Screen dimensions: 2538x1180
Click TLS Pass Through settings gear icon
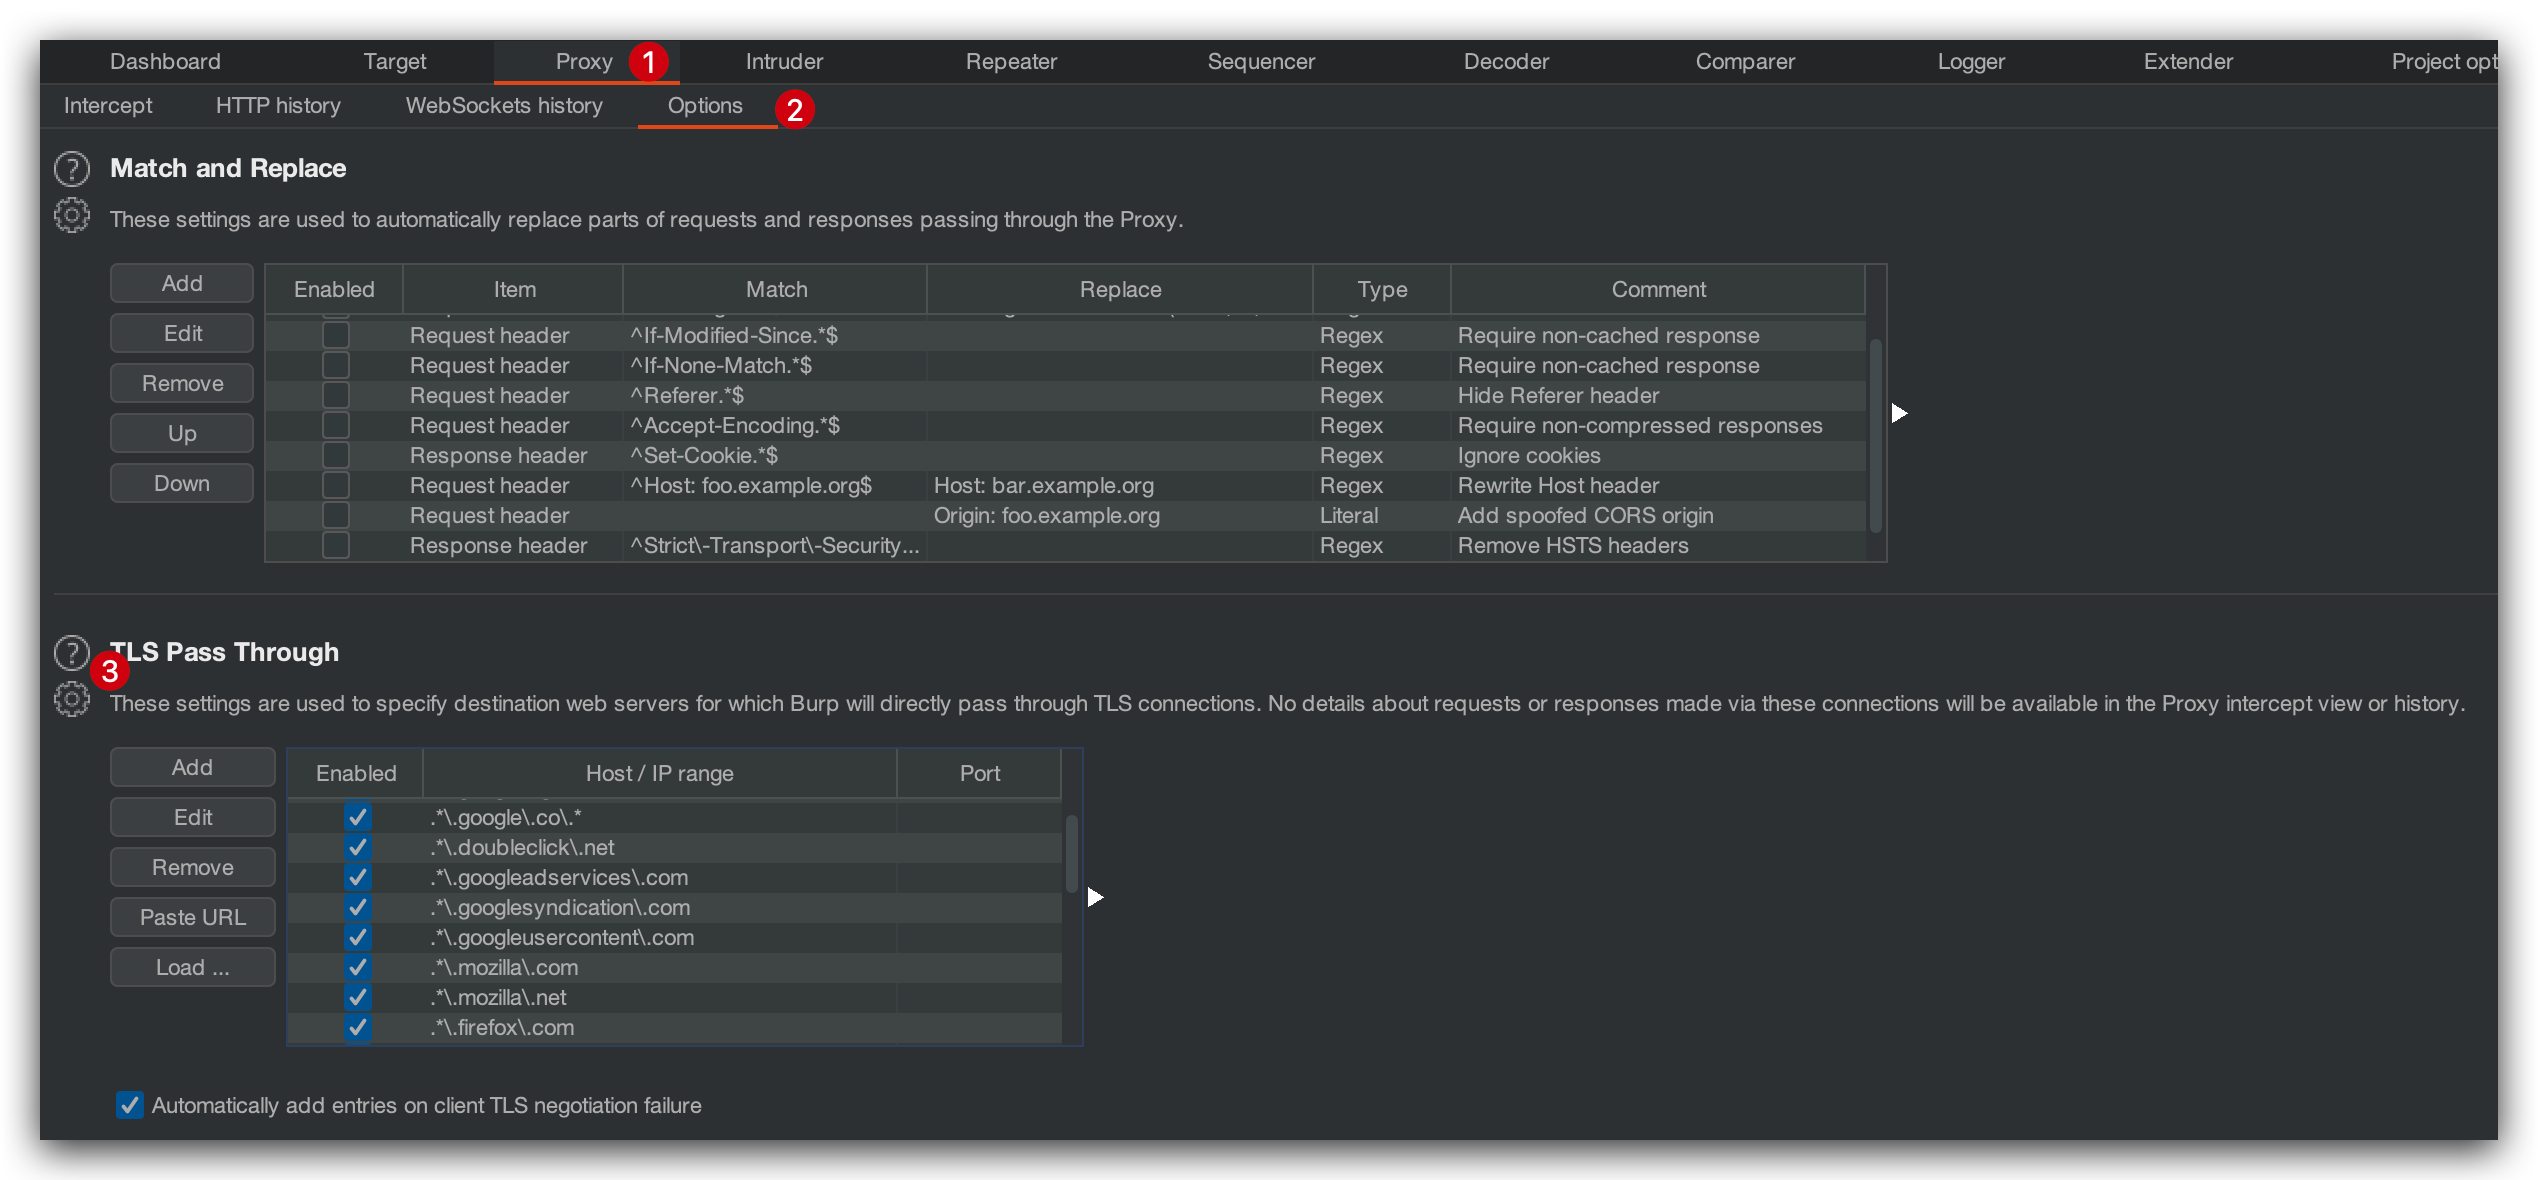[x=72, y=699]
